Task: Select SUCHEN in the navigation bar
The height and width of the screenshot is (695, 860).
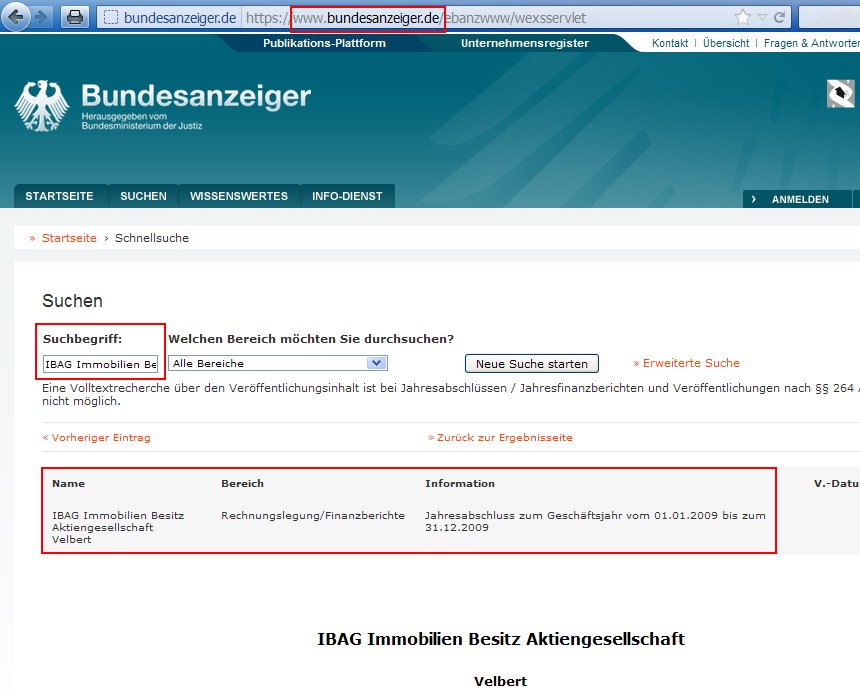Action: (143, 196)
